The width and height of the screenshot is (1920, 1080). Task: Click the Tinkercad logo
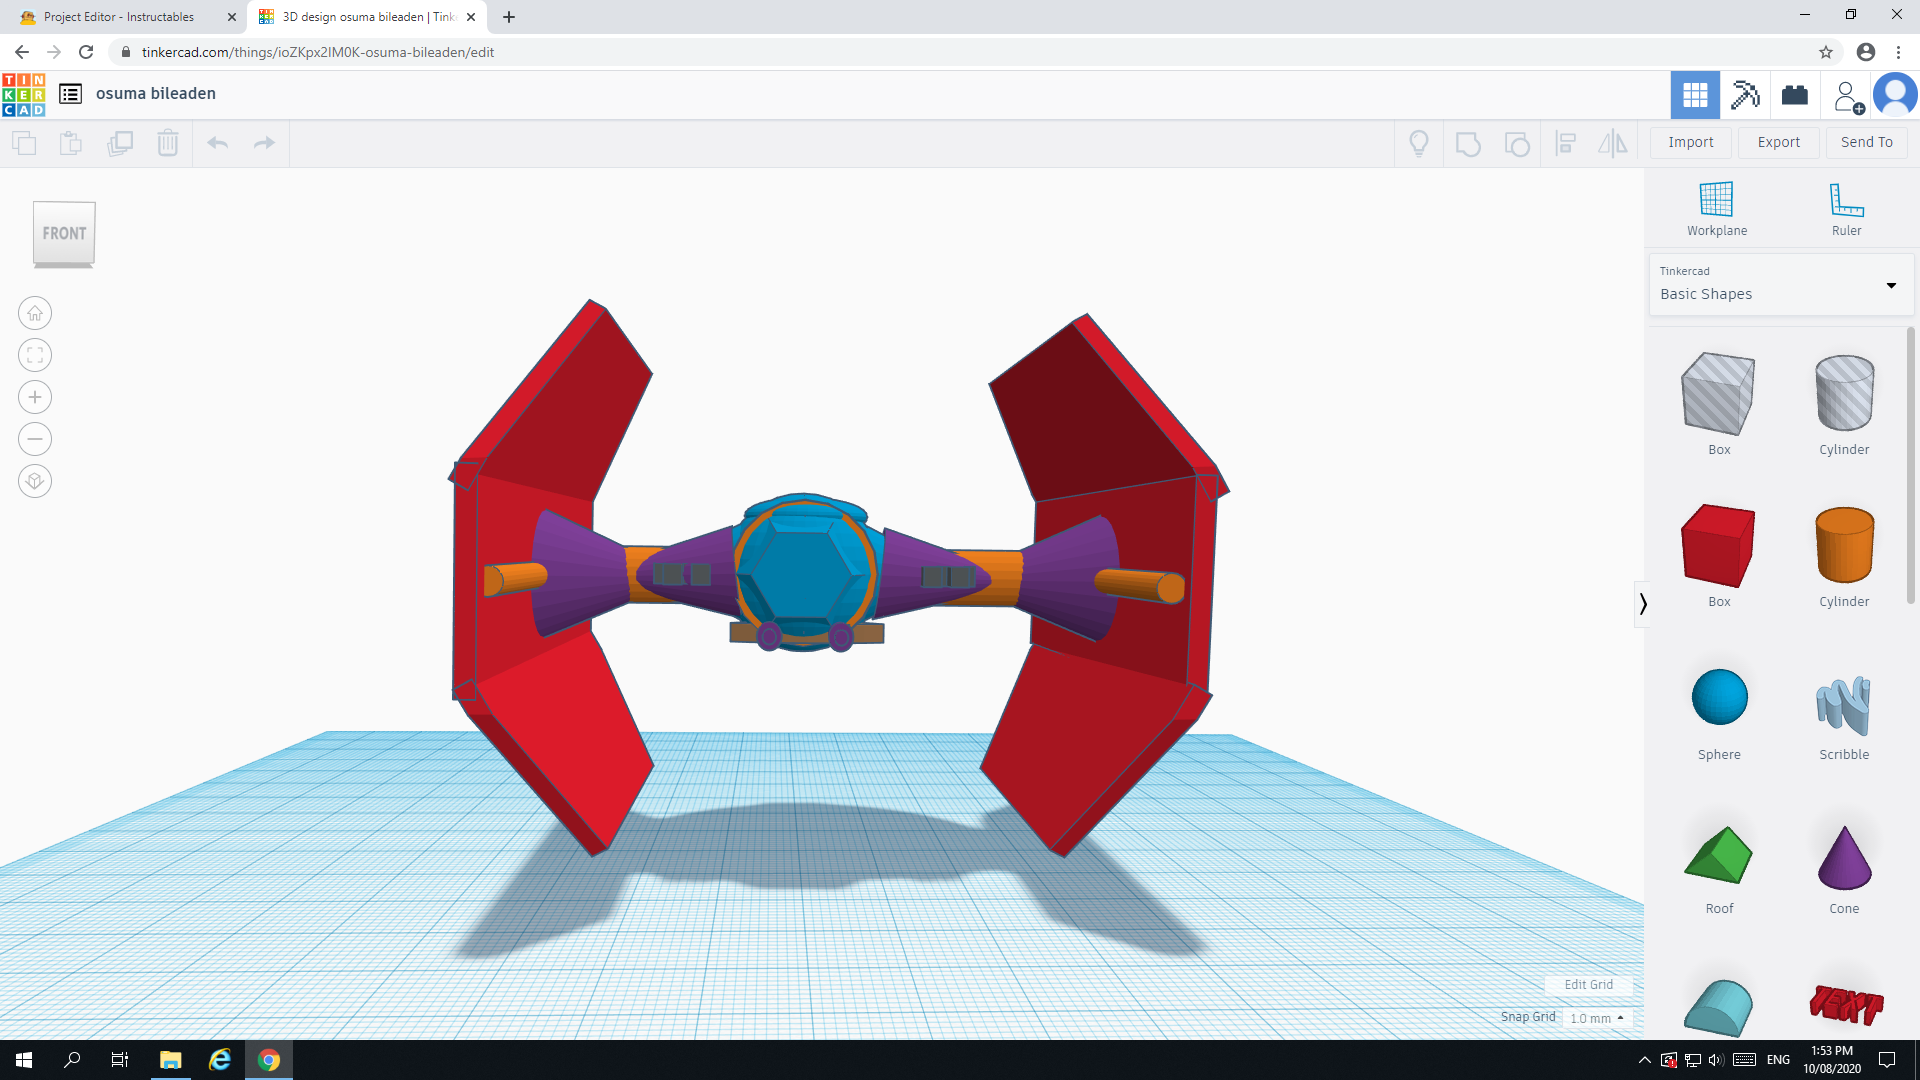coord(24,94)
